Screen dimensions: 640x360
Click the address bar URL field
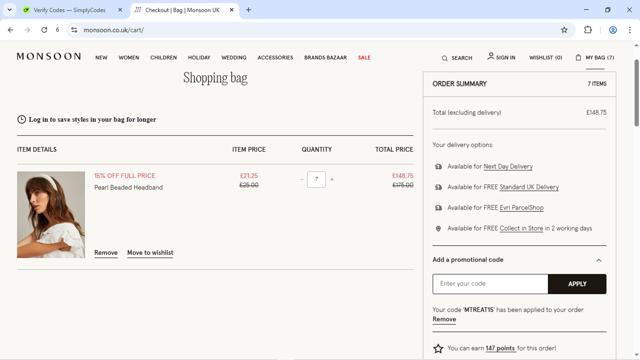318,30
